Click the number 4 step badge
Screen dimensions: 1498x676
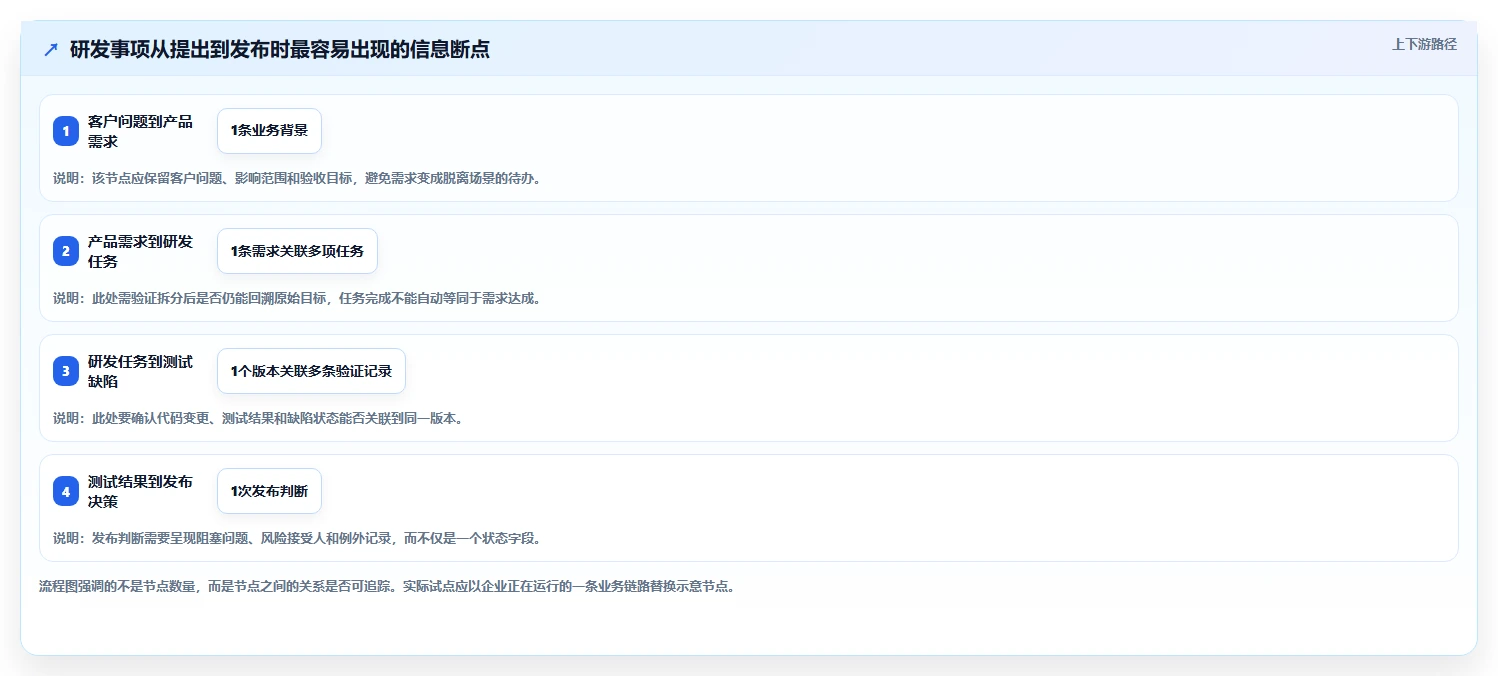coord(66,491)
